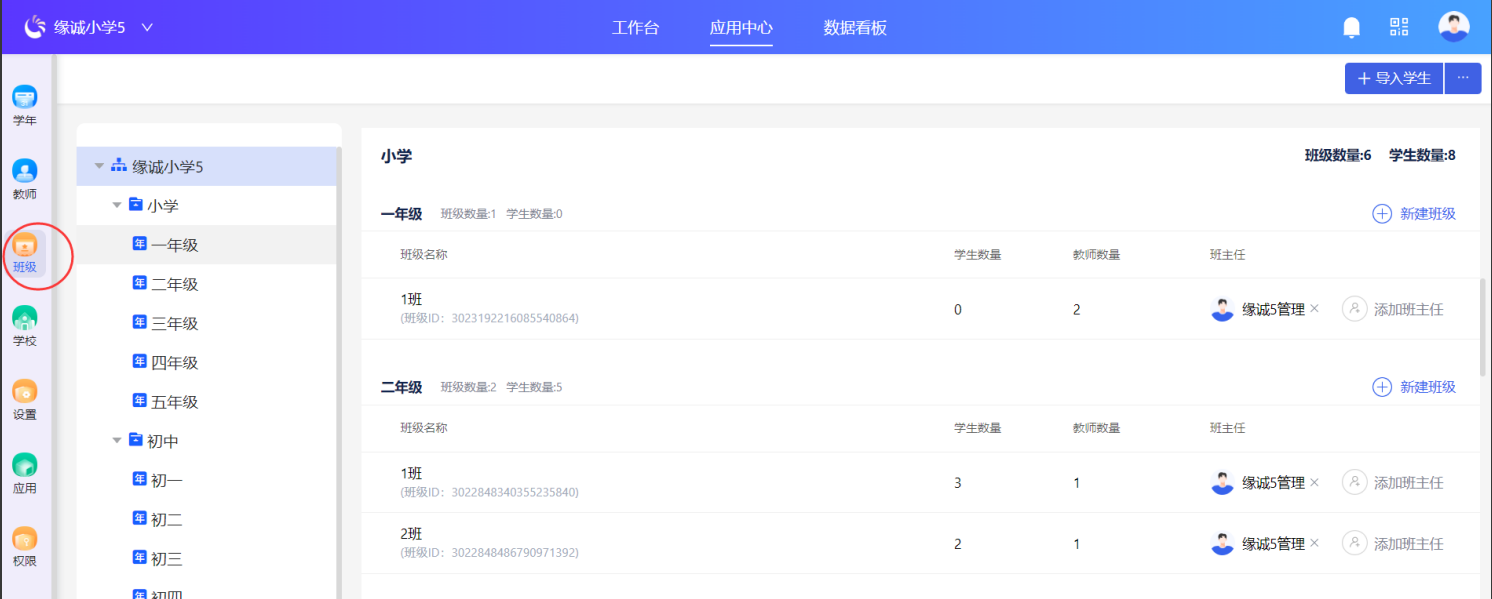The image size is (1492, 599).
Task: Remove 缘诚5管理 from 一年级 1班
Action: (1315, 309)
